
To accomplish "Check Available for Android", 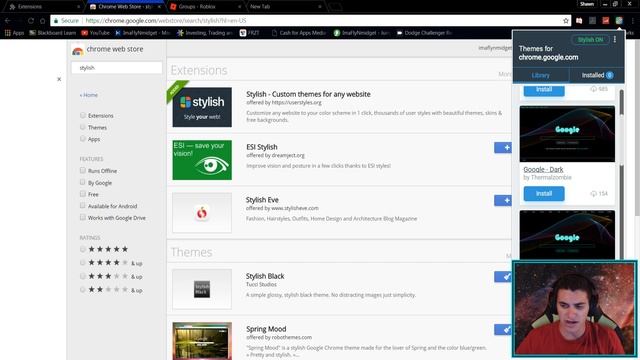I will point(83,206).
